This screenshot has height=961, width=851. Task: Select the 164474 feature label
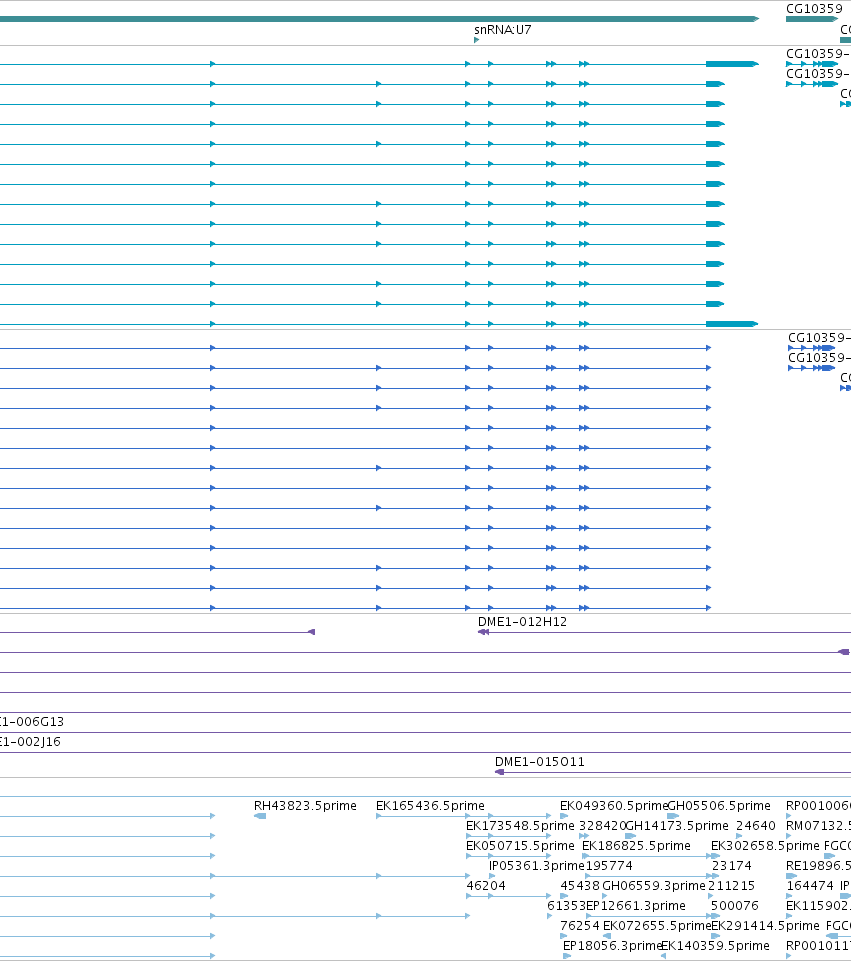pos(810,886)
